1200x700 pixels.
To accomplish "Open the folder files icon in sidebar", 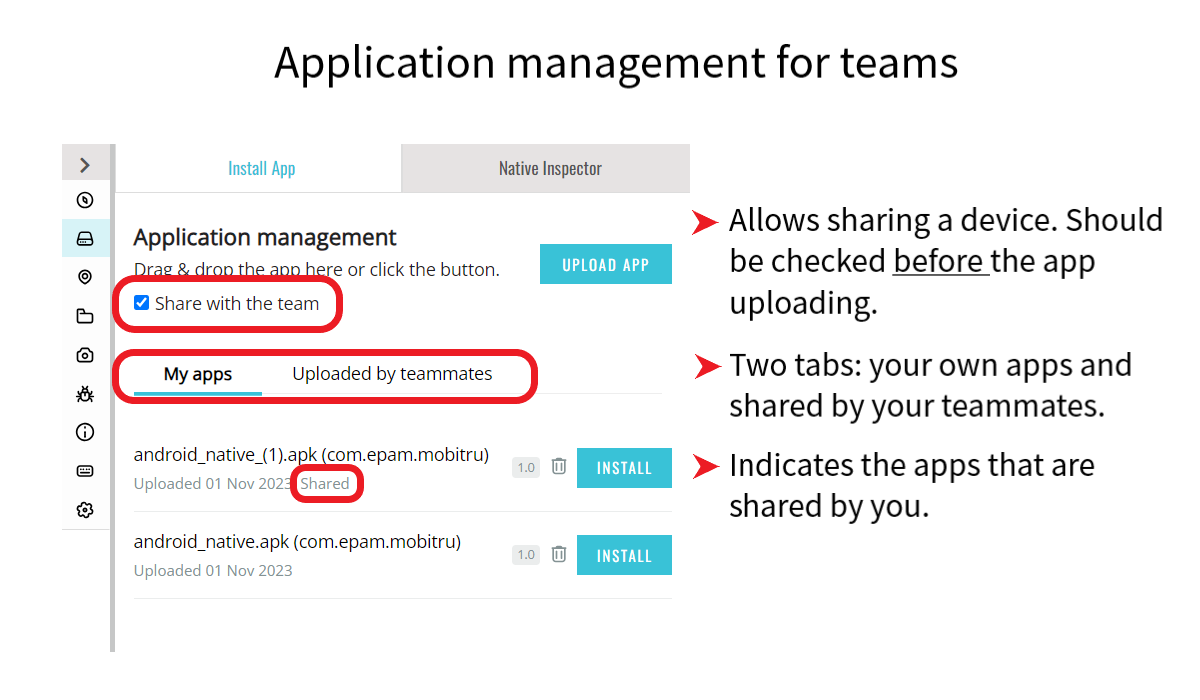I will coord(85,316).
